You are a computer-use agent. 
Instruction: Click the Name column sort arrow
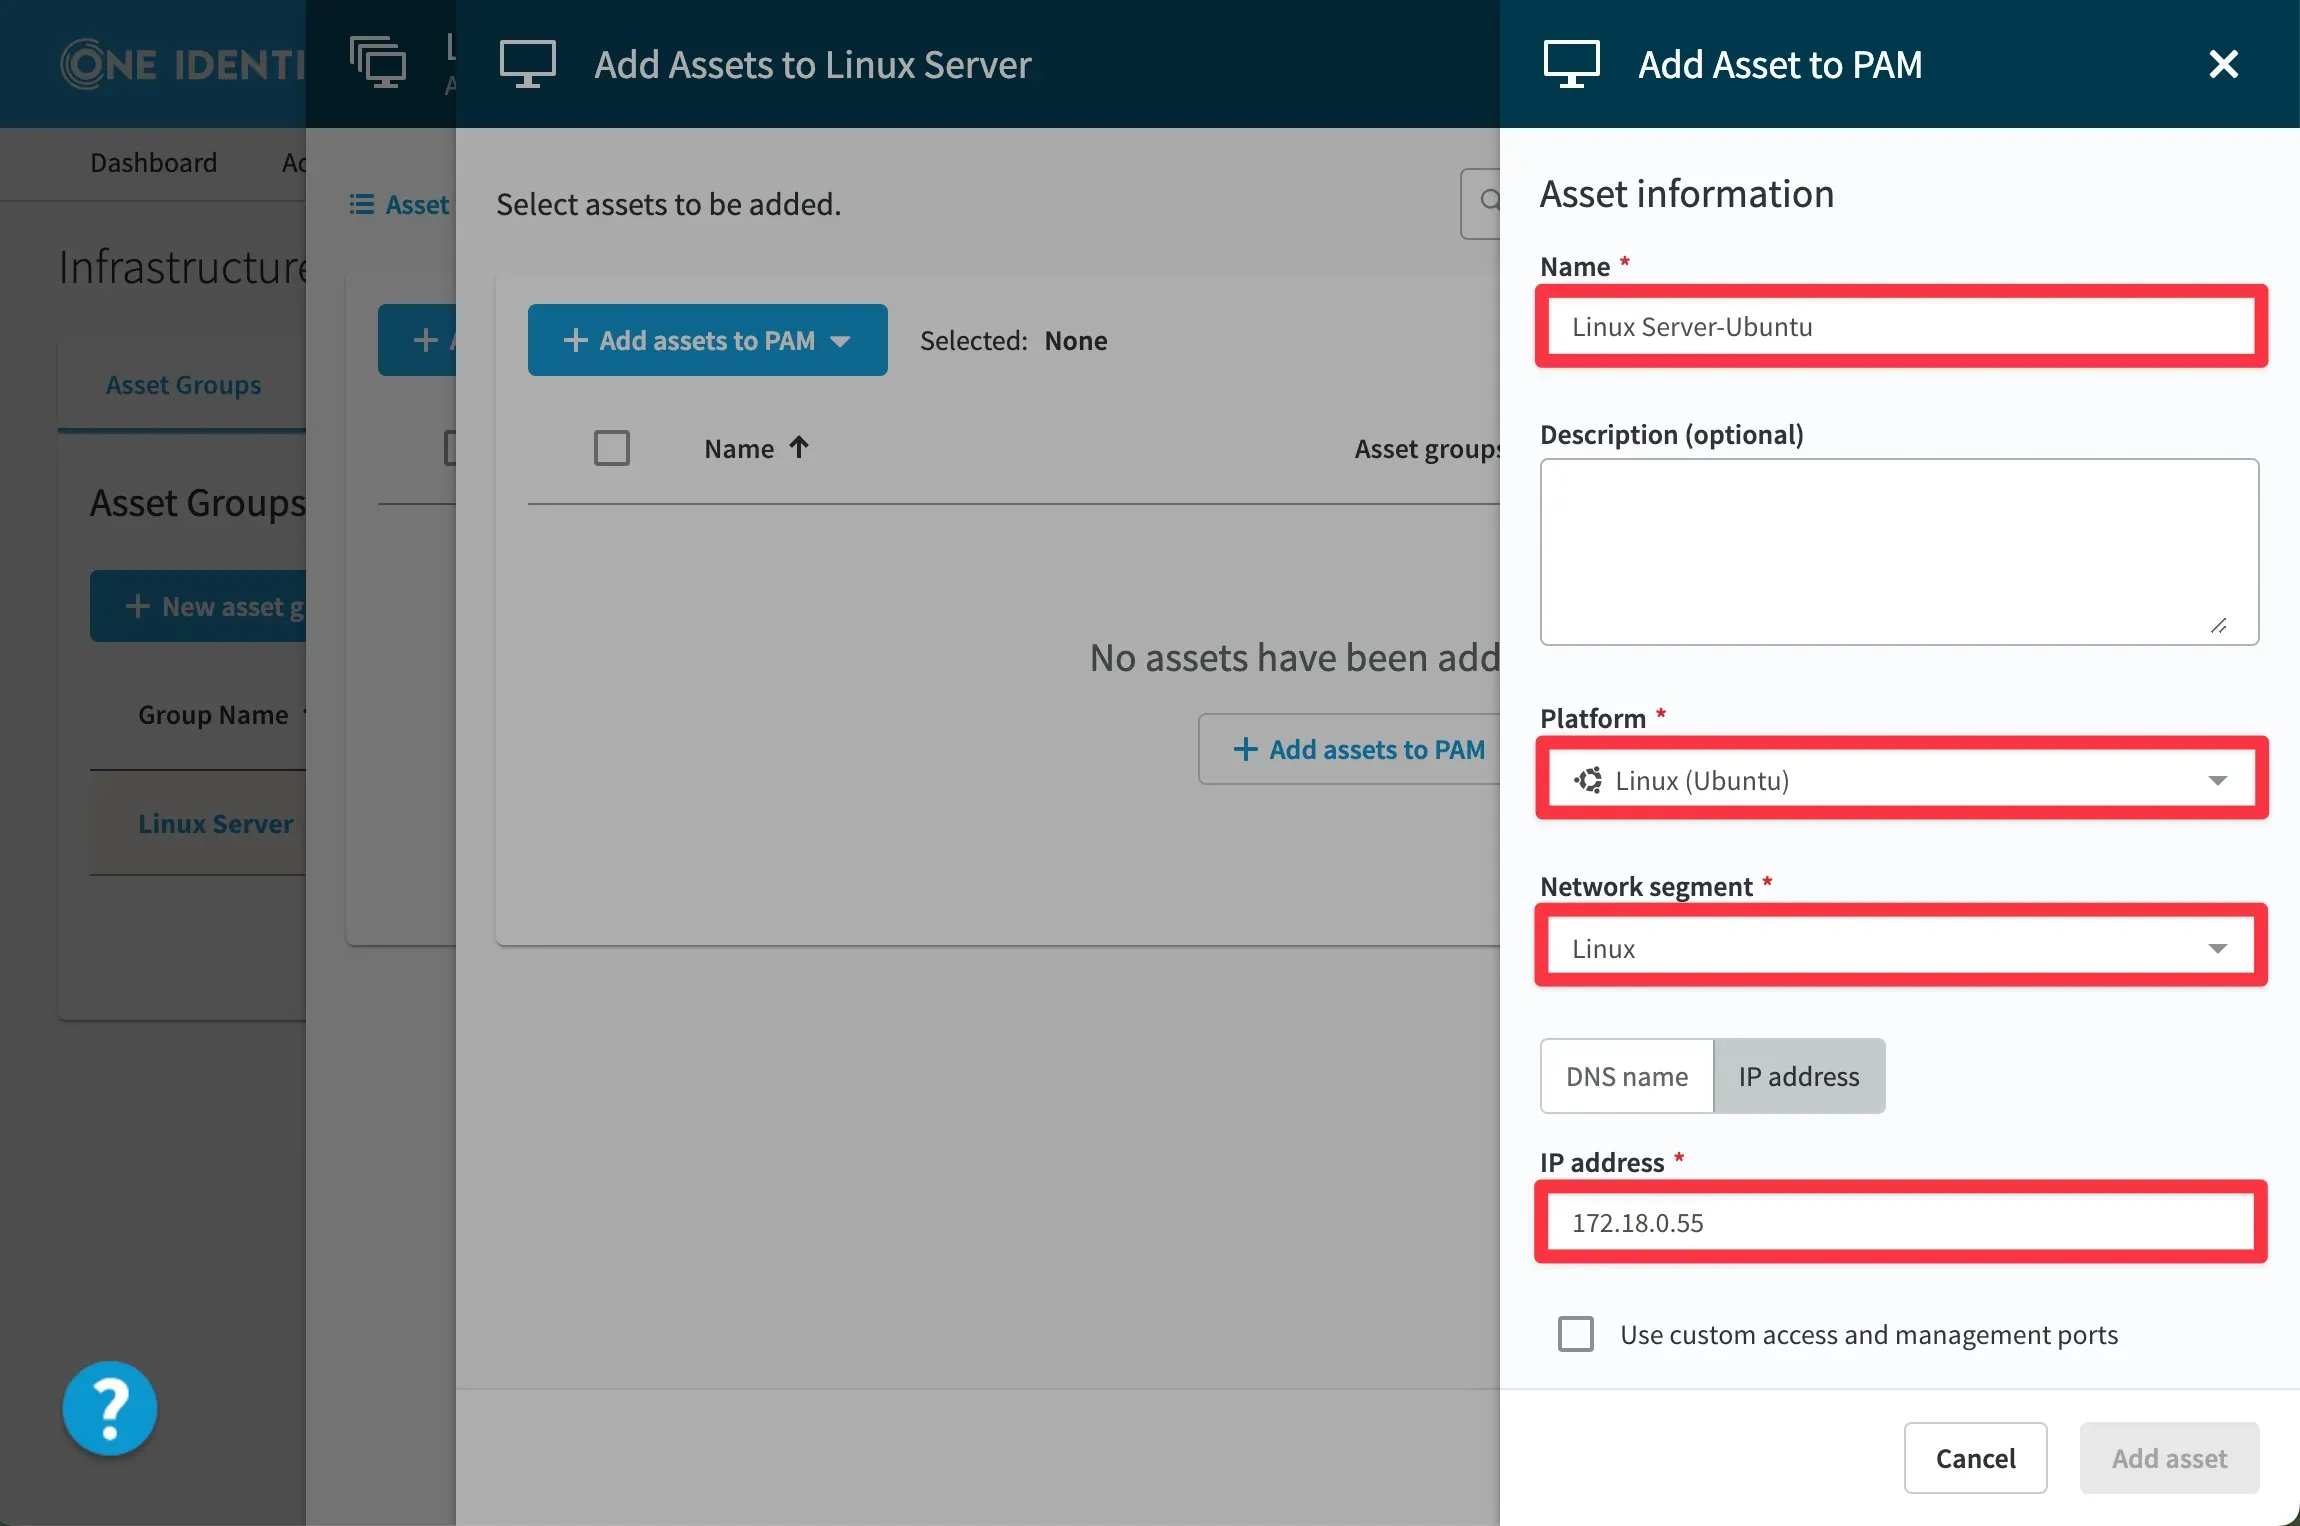tap(798, 447)
